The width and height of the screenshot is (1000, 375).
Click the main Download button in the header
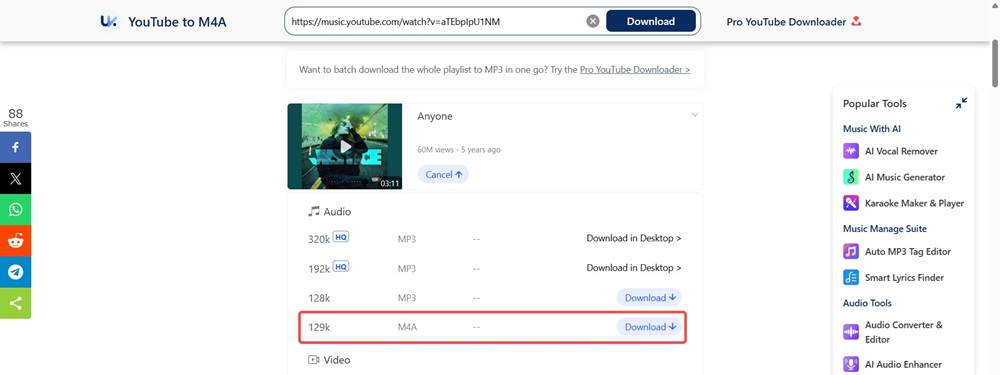651,21
